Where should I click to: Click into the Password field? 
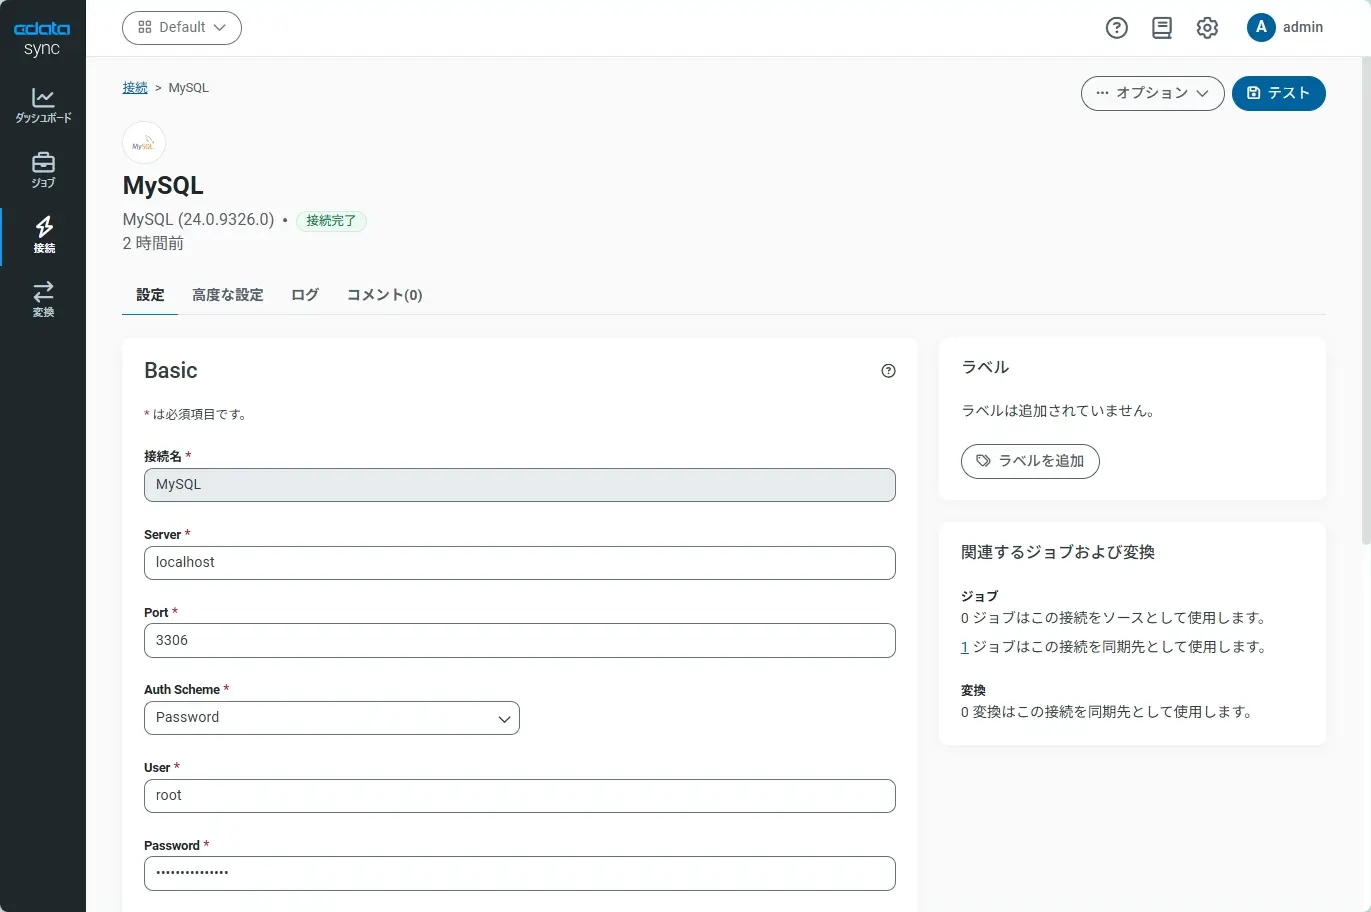tap(520, 874)
